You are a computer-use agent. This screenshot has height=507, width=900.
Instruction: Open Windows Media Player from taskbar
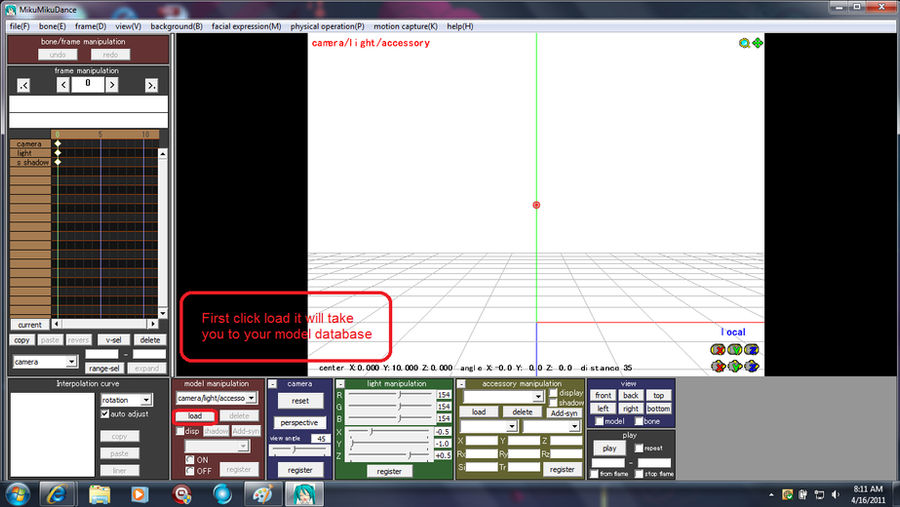[x=139, y=494]
